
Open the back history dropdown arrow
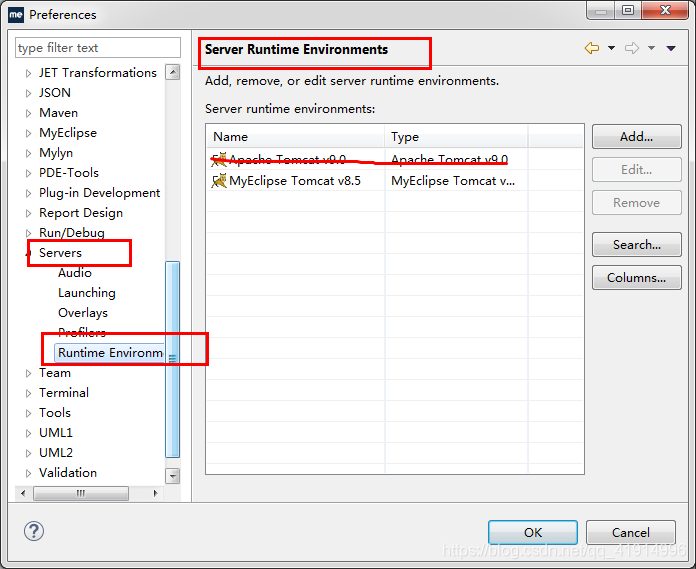tap(611, 48)
